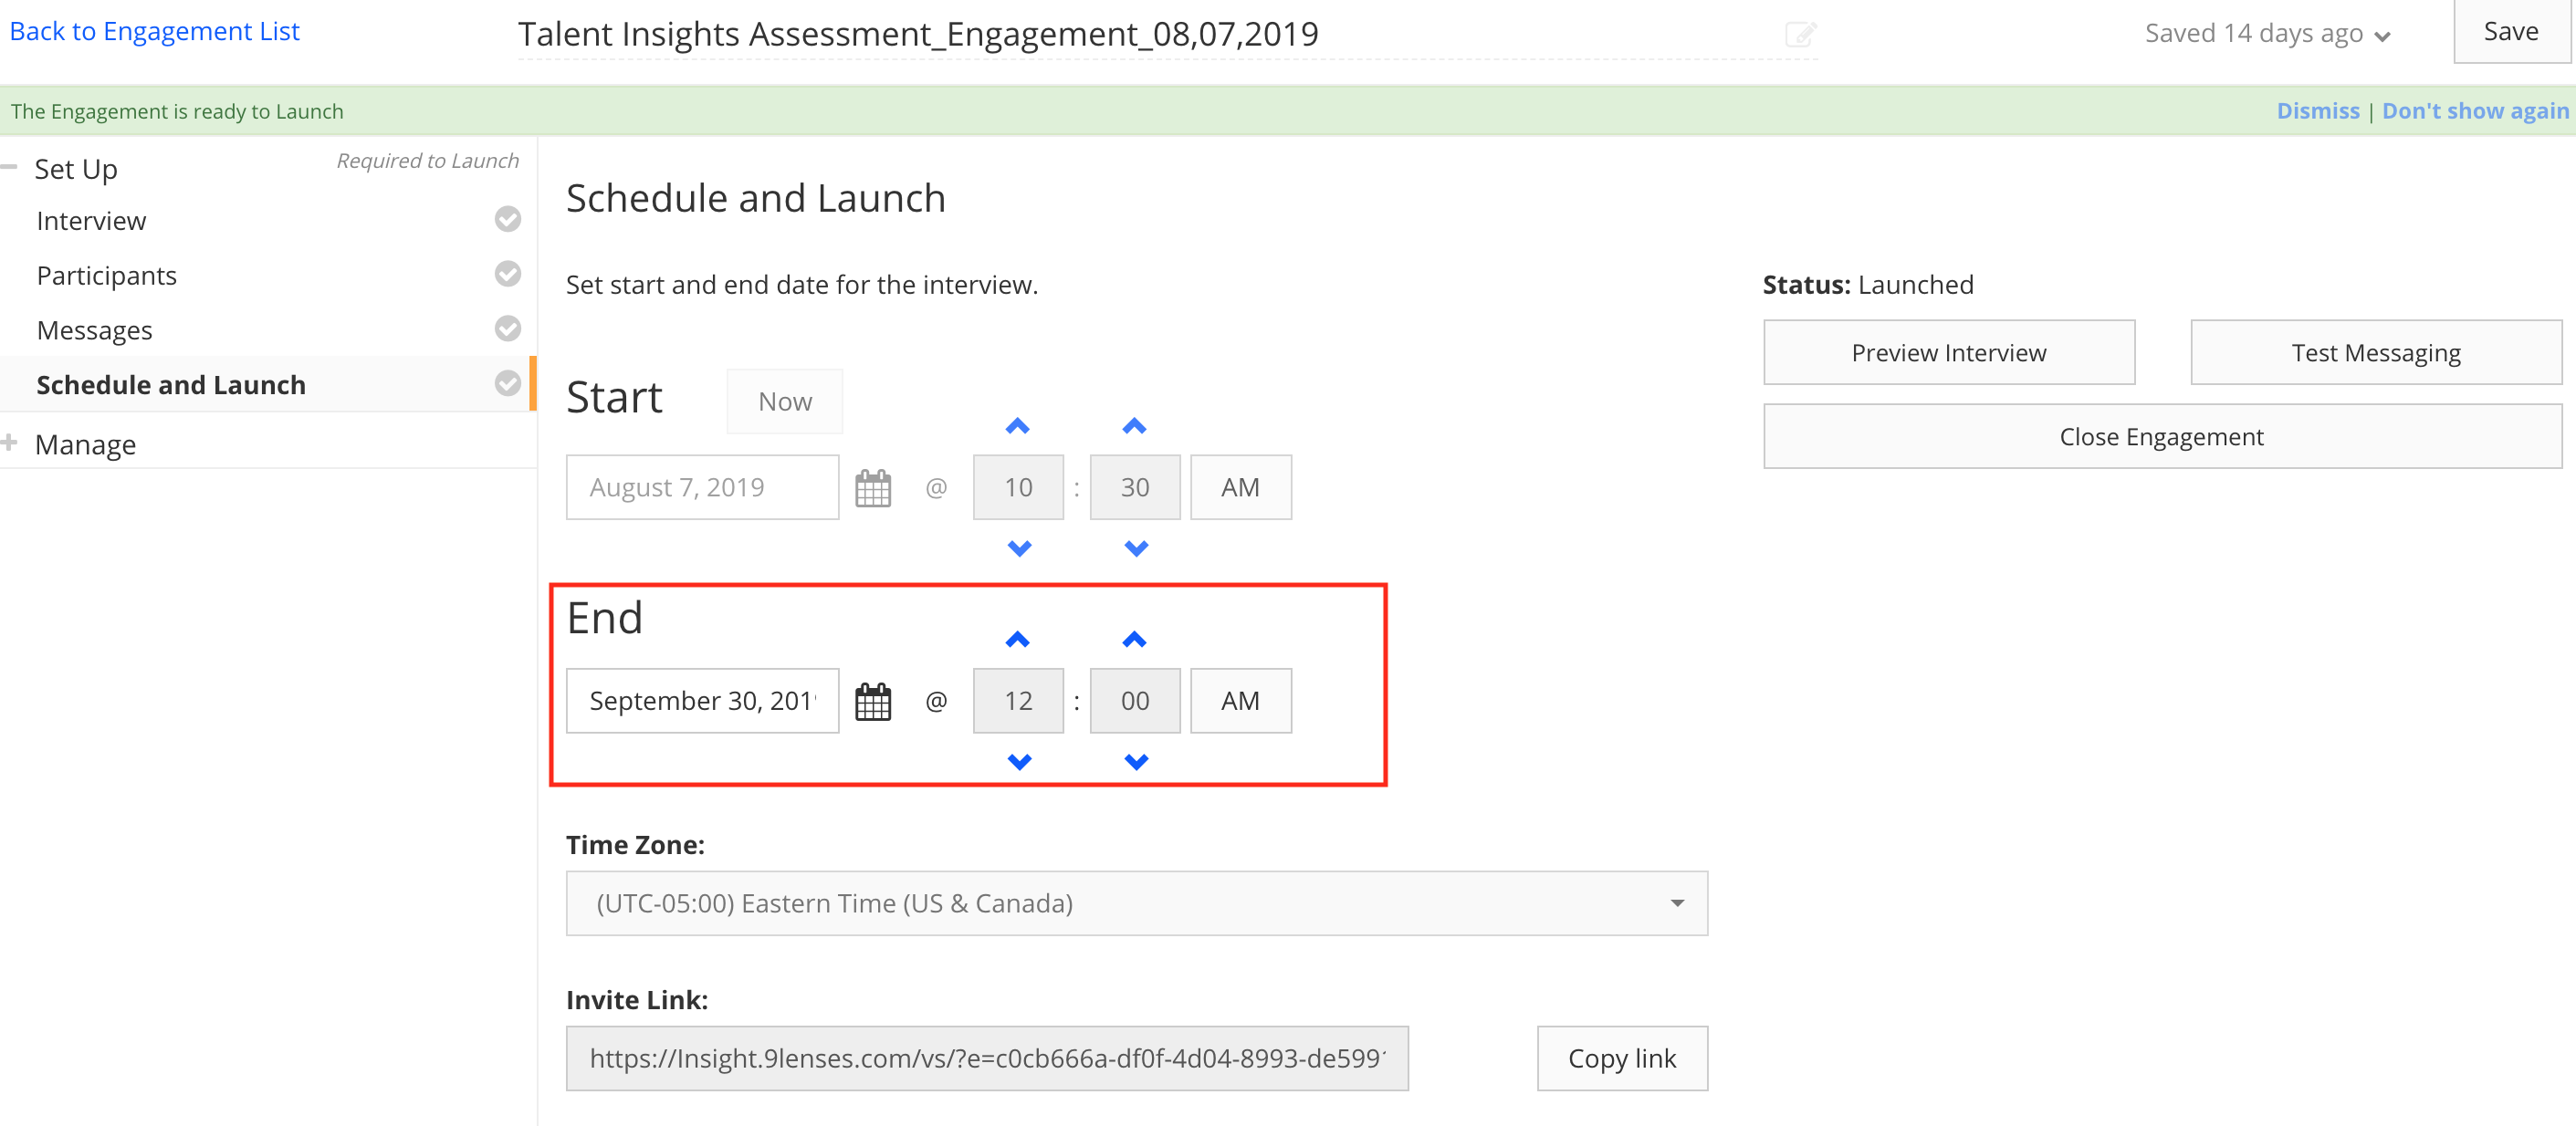Increase the End minutes with up arrow
This screenshot has height=1126, width=2576.
pos(1133,640)
